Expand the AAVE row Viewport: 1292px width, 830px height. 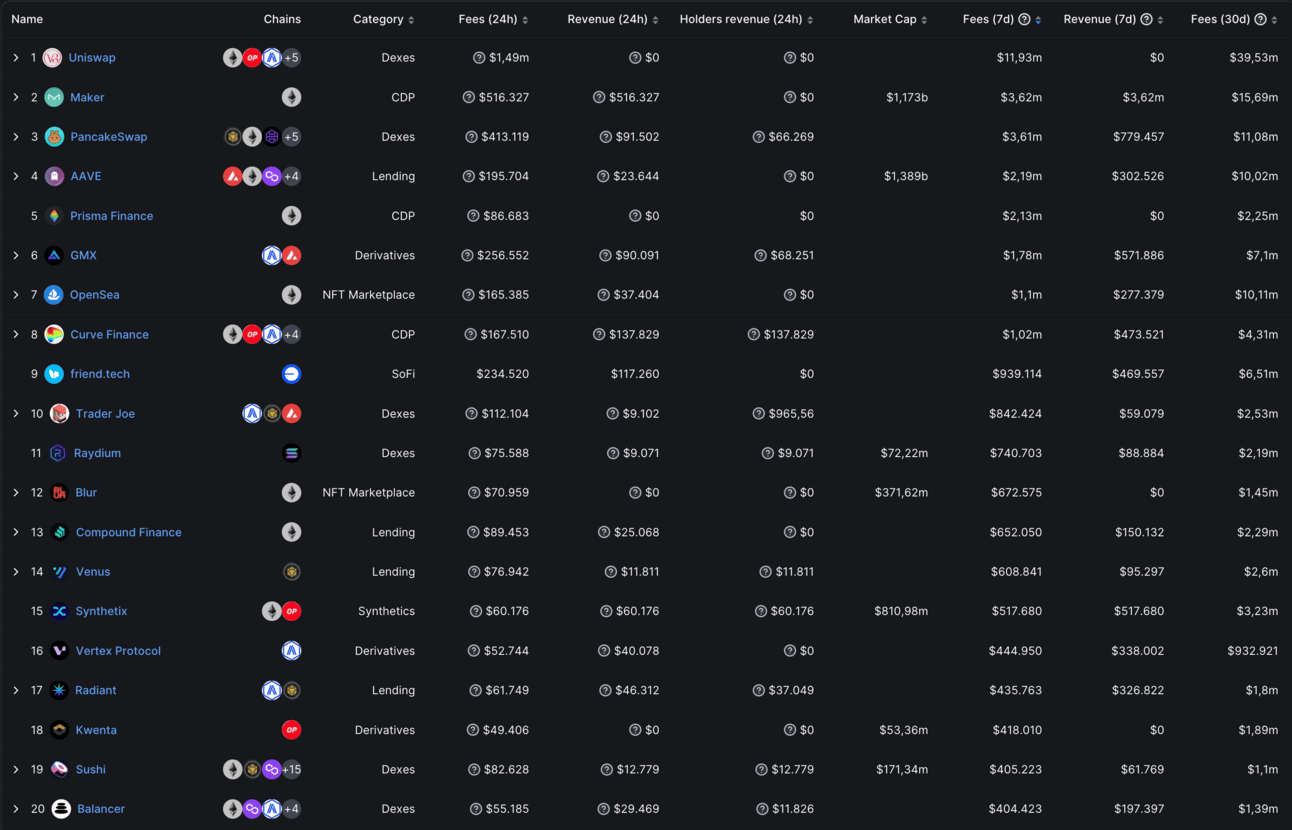click(16, 176)
